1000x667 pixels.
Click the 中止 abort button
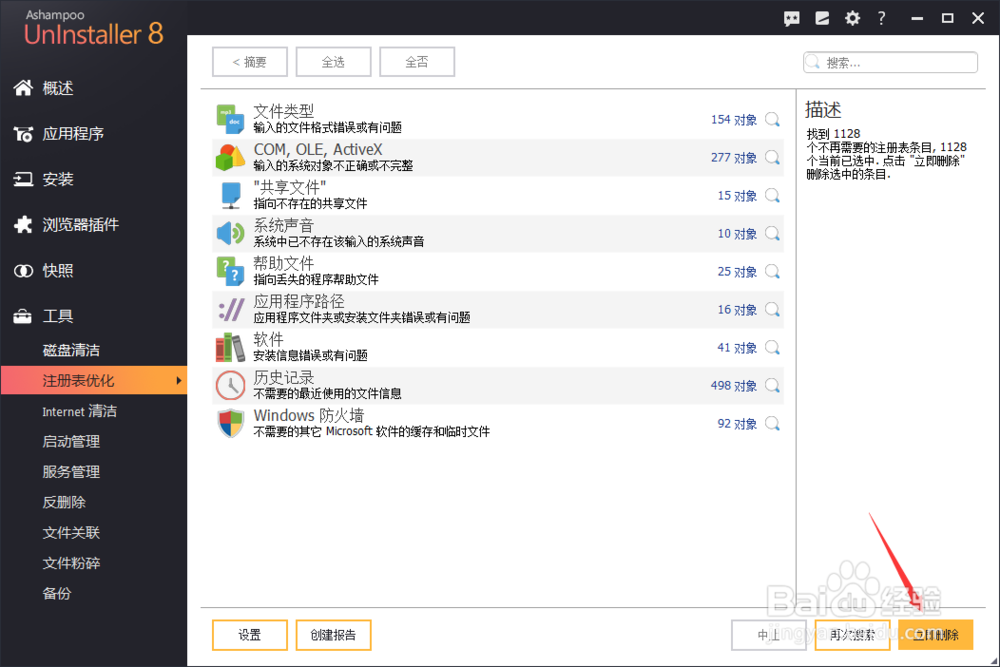point(769,635)
